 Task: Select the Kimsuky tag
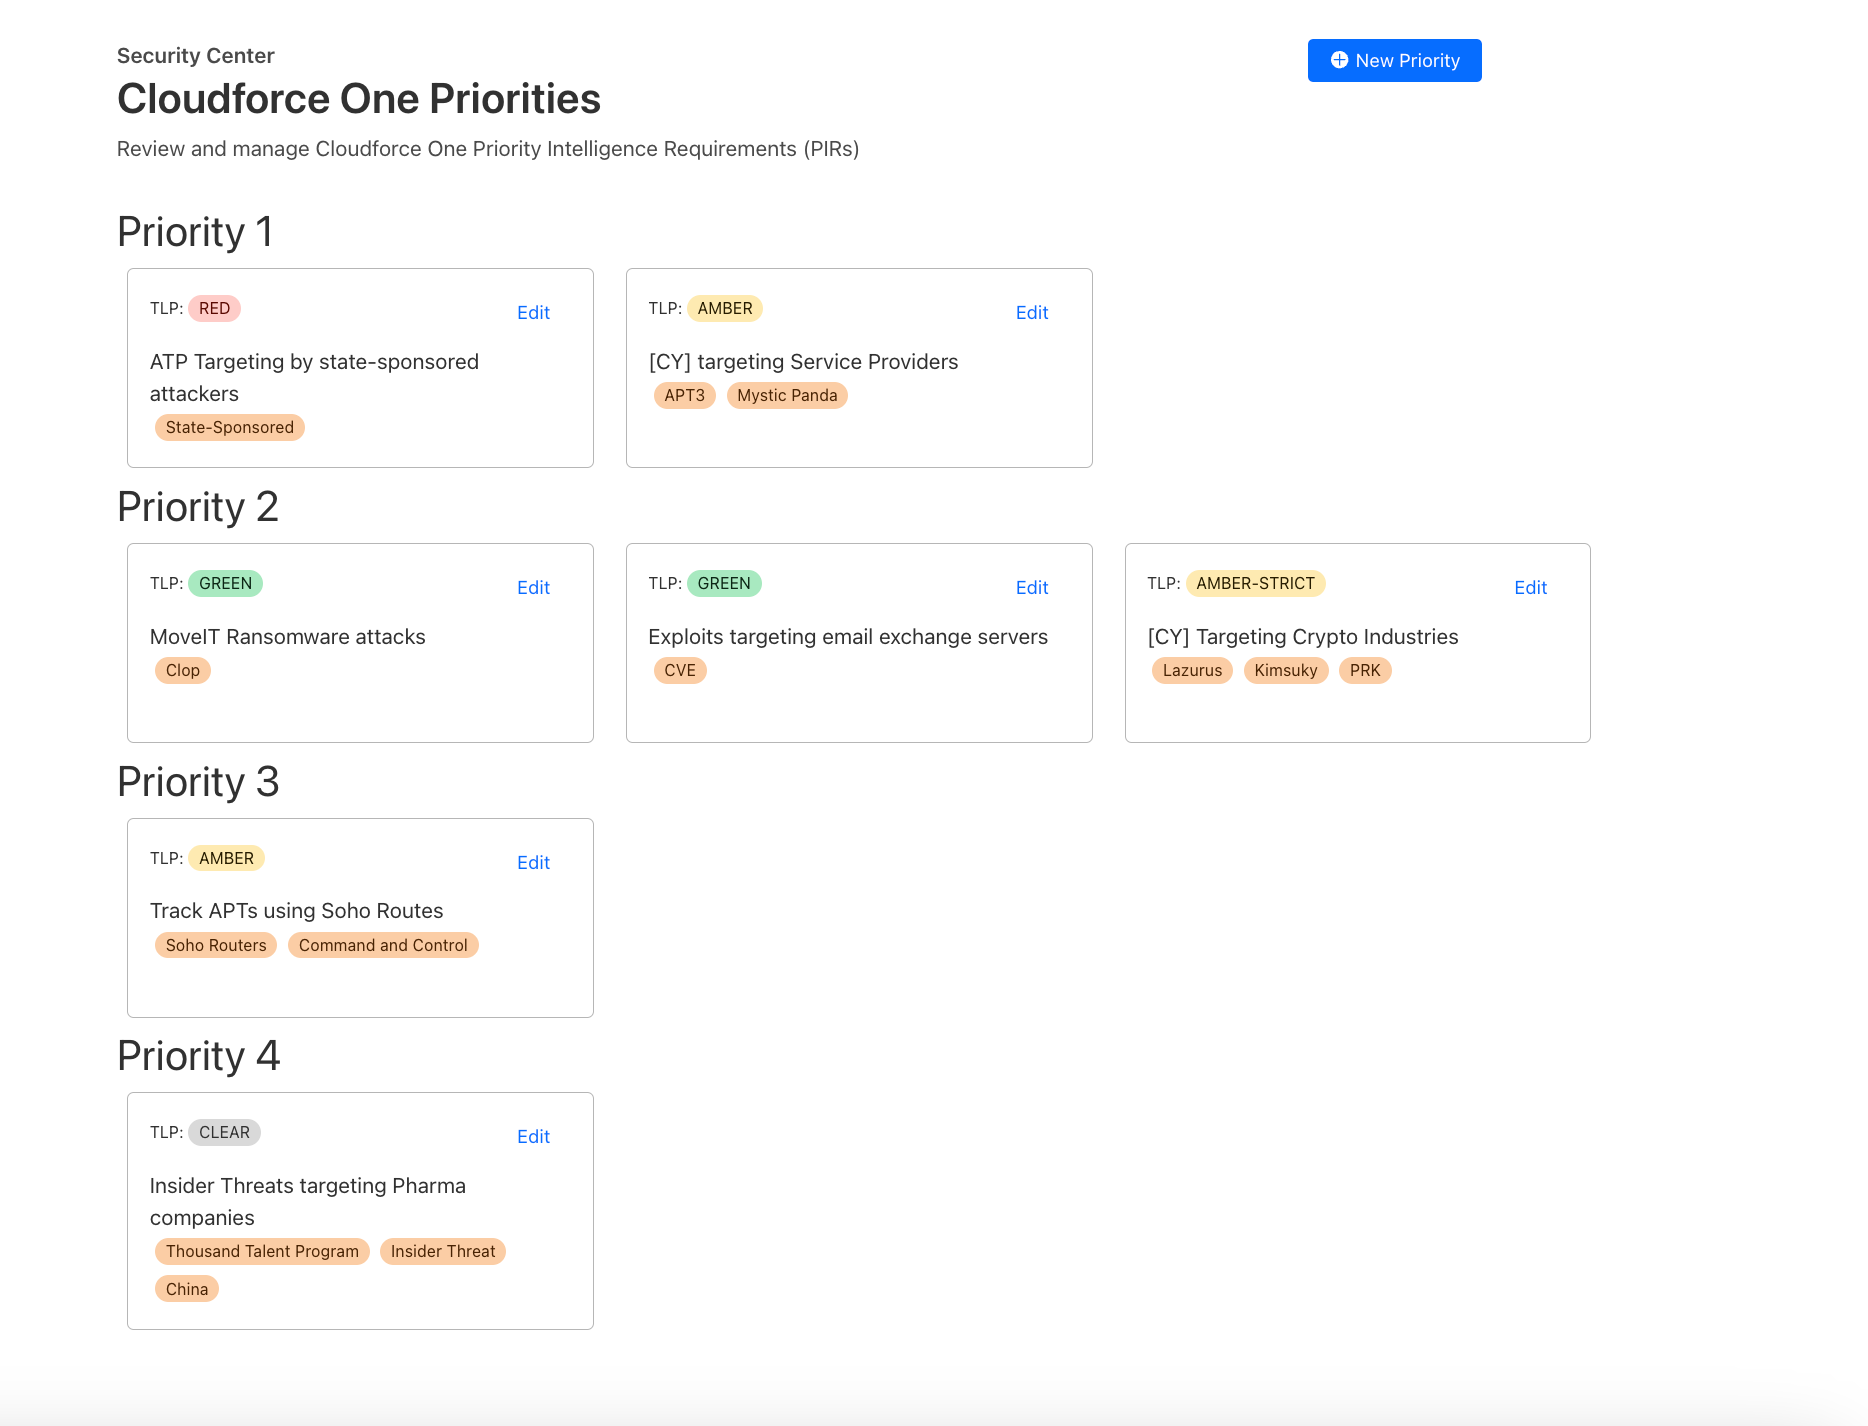1286,670
